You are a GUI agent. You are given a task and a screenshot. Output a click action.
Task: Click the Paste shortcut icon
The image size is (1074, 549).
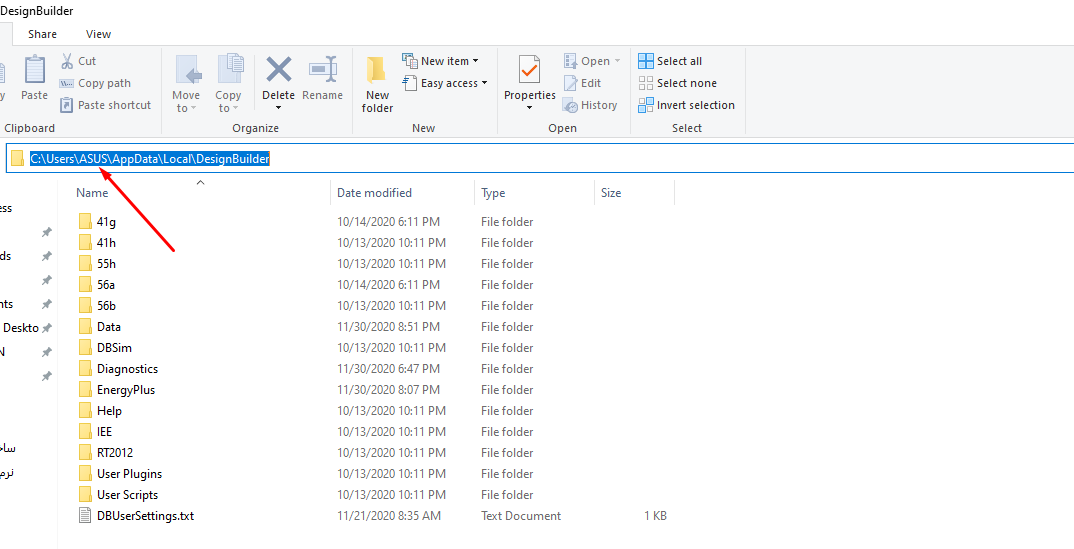pos(66,105)
